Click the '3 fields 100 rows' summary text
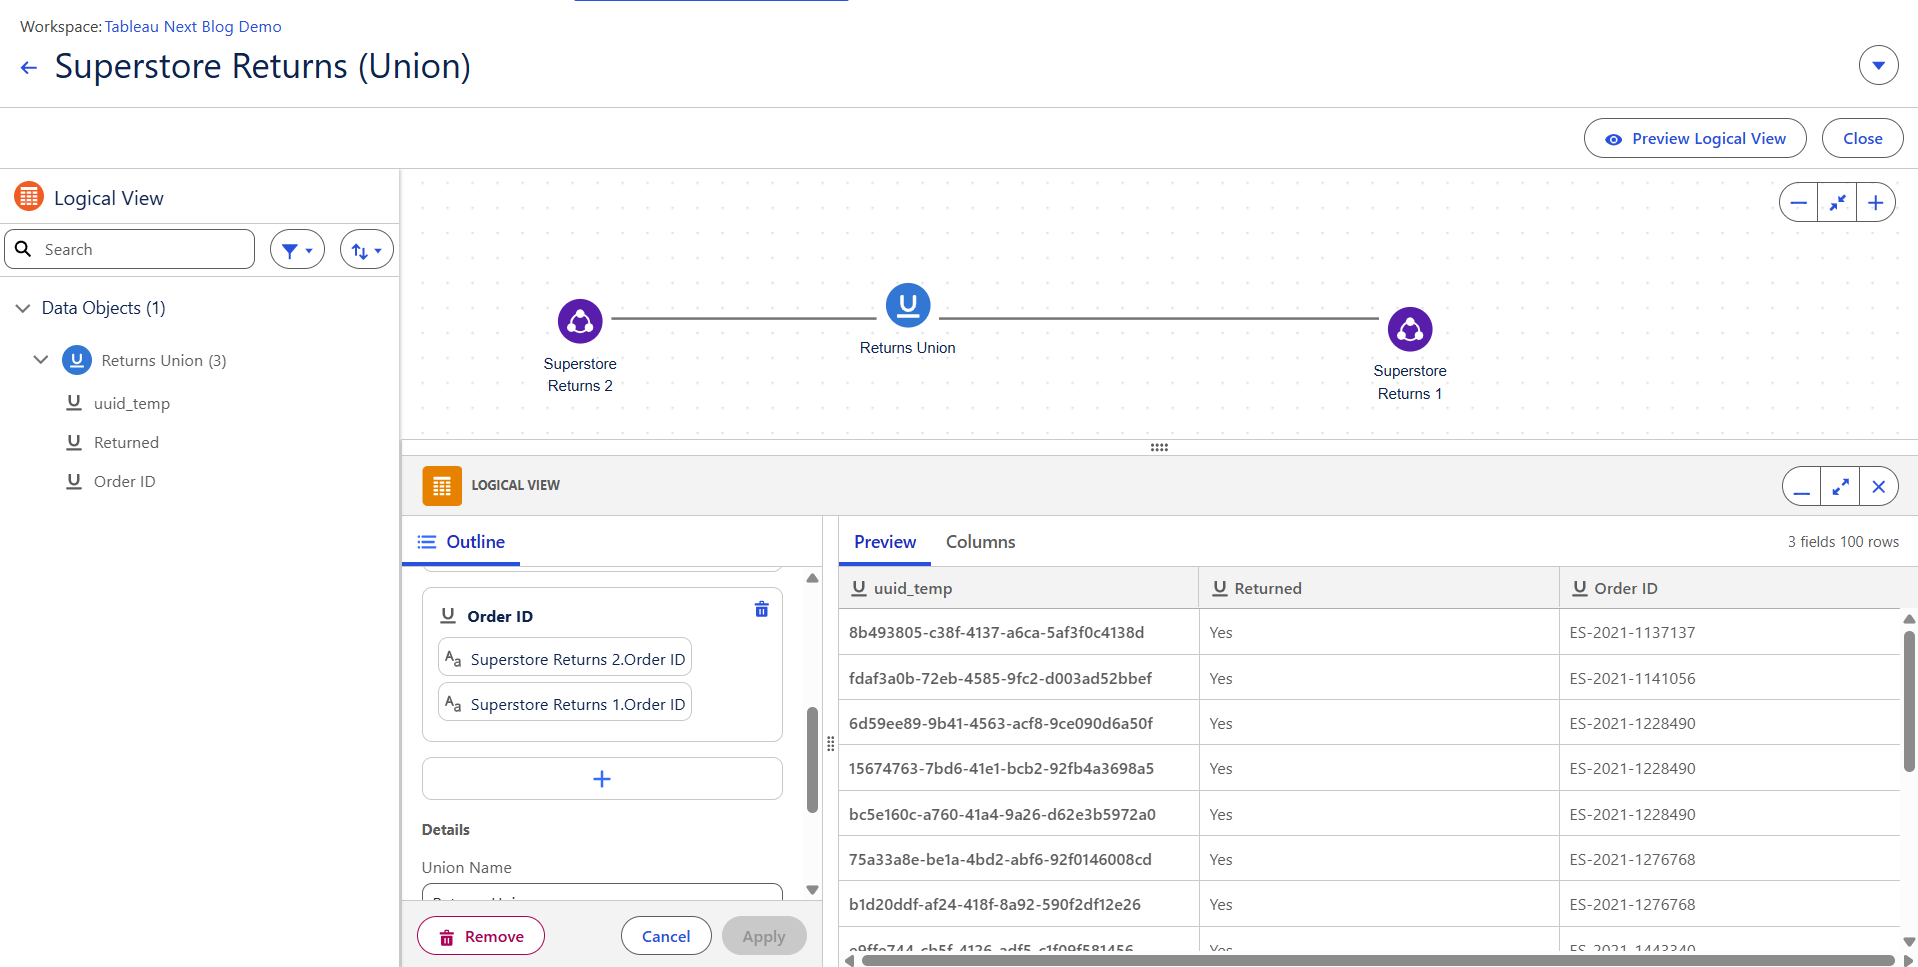This screenshot has height=967, width=1918. (x=1843, y=542)
